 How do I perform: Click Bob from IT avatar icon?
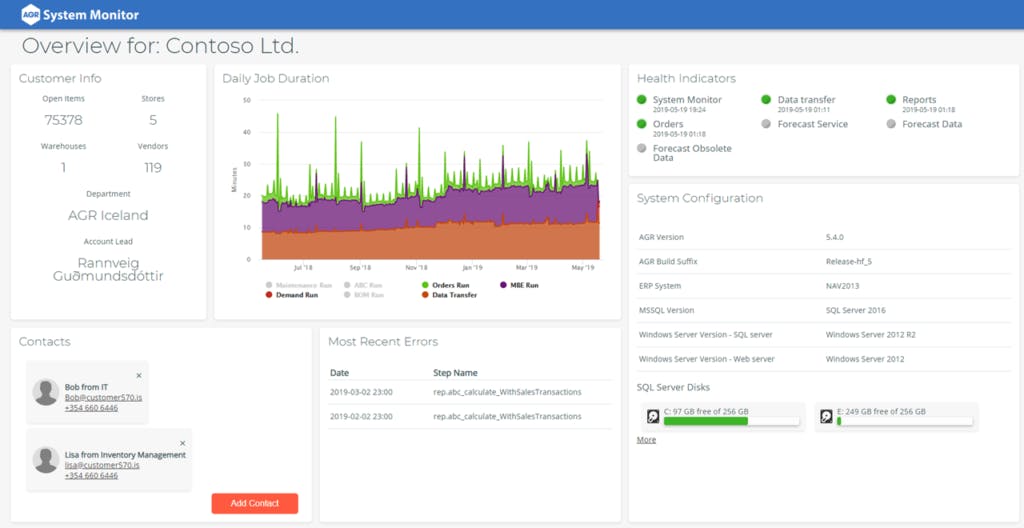tap(46, 392)
